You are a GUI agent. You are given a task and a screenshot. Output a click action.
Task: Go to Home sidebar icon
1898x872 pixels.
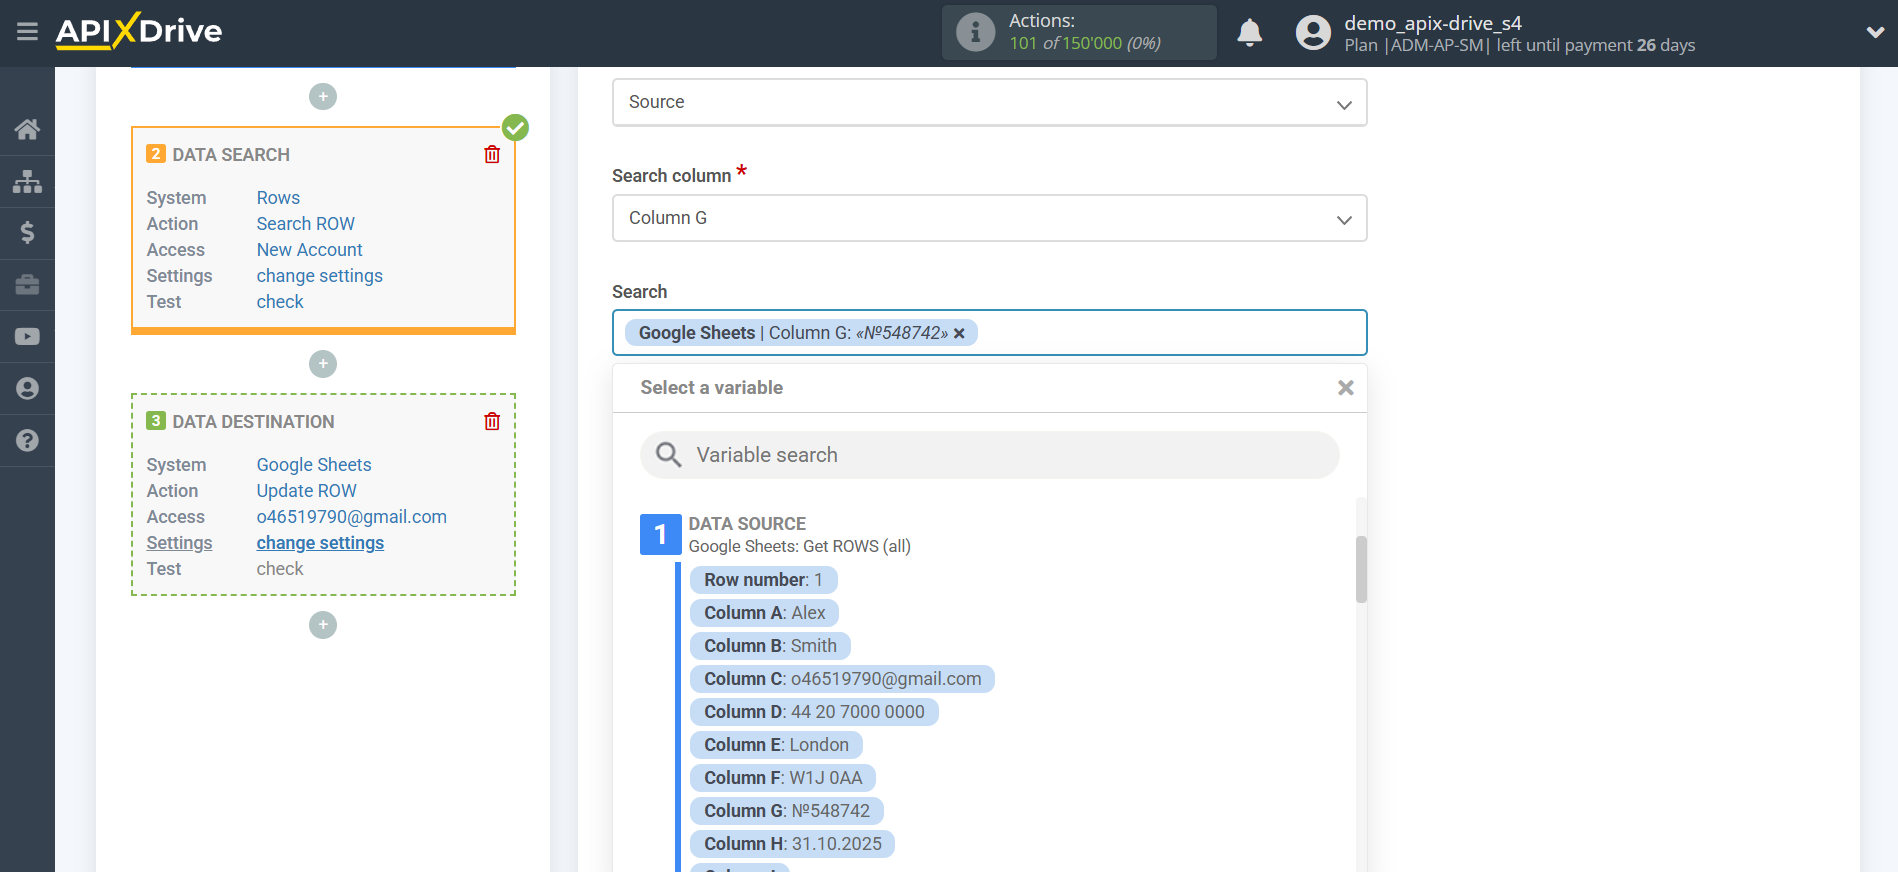pyautogui.click(x=27, y=129)
